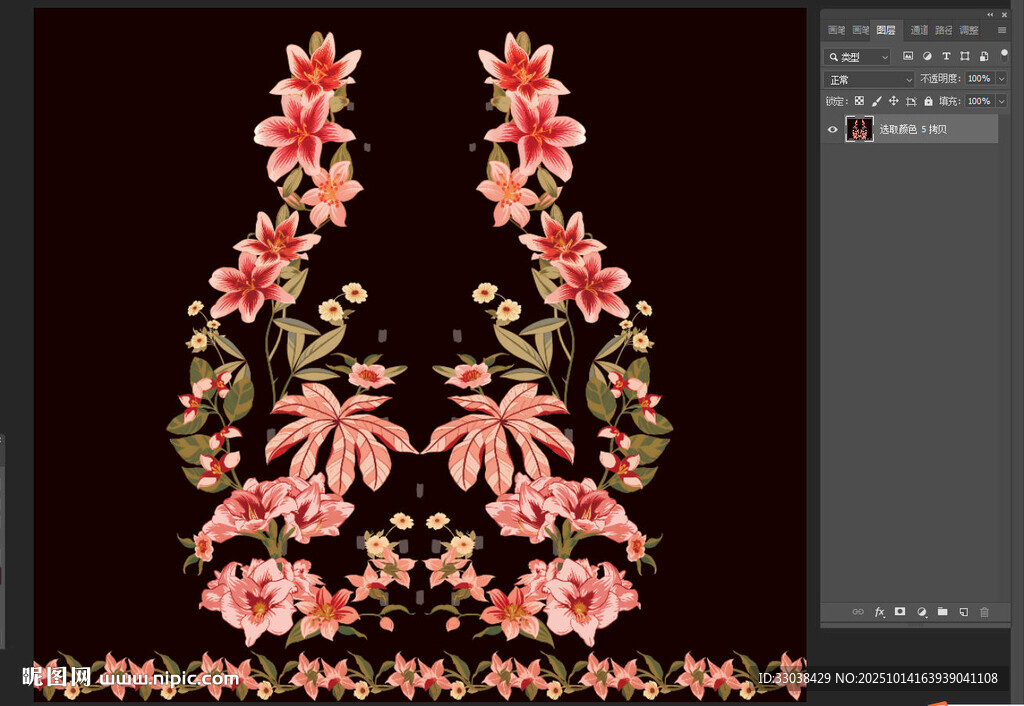Expand the 填充 fill slider arrow
This screenshot has width=1024, height=706.
click(x=1001, y=101)
